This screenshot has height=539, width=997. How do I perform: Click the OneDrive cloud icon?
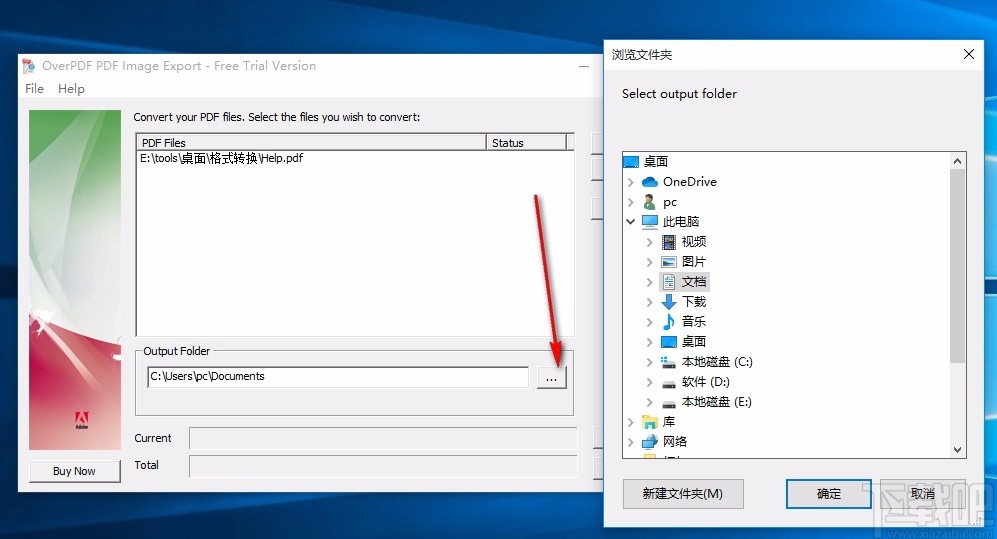pos(650,182)
